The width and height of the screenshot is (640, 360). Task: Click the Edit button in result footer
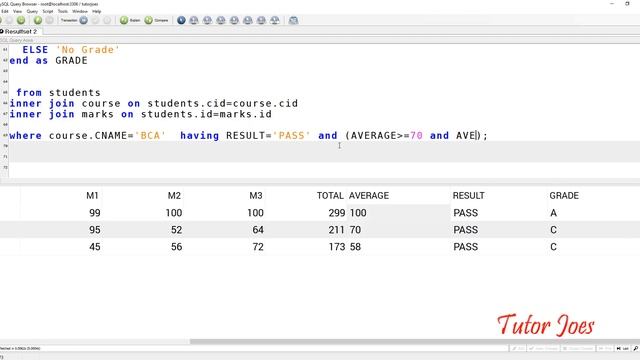tap(518, 349)
